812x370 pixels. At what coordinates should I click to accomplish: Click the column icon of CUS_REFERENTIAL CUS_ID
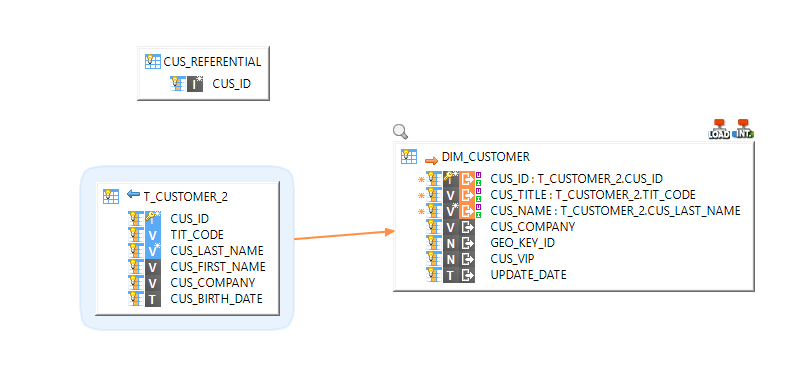(178, 84)
